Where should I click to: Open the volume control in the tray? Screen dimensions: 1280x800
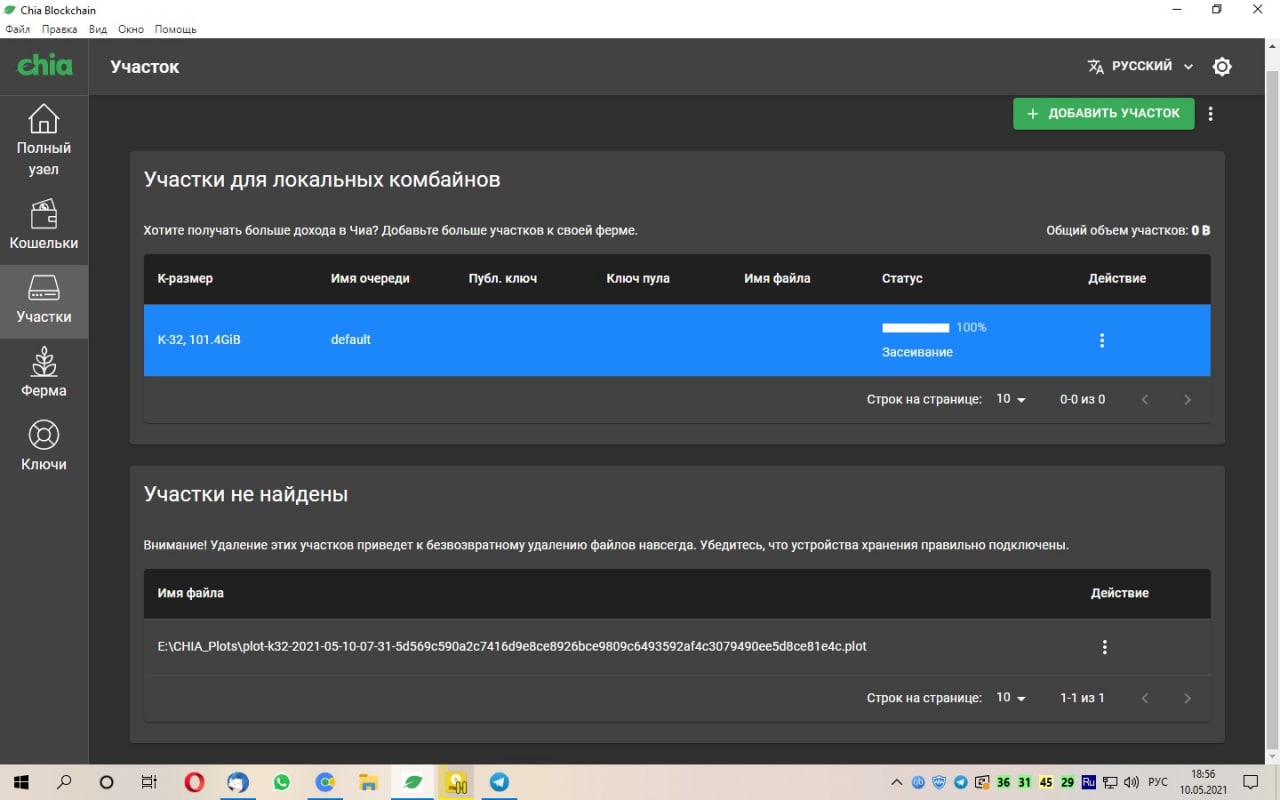pos(1132,782)
